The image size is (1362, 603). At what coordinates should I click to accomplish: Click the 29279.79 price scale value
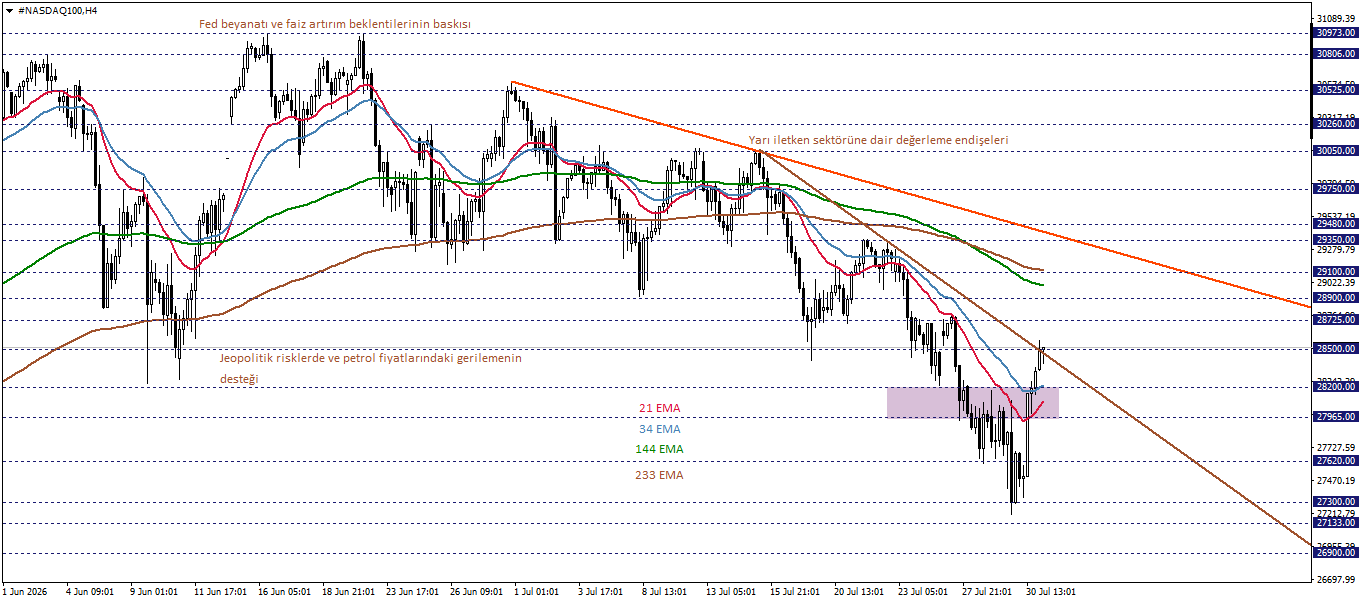[1337, 250]
